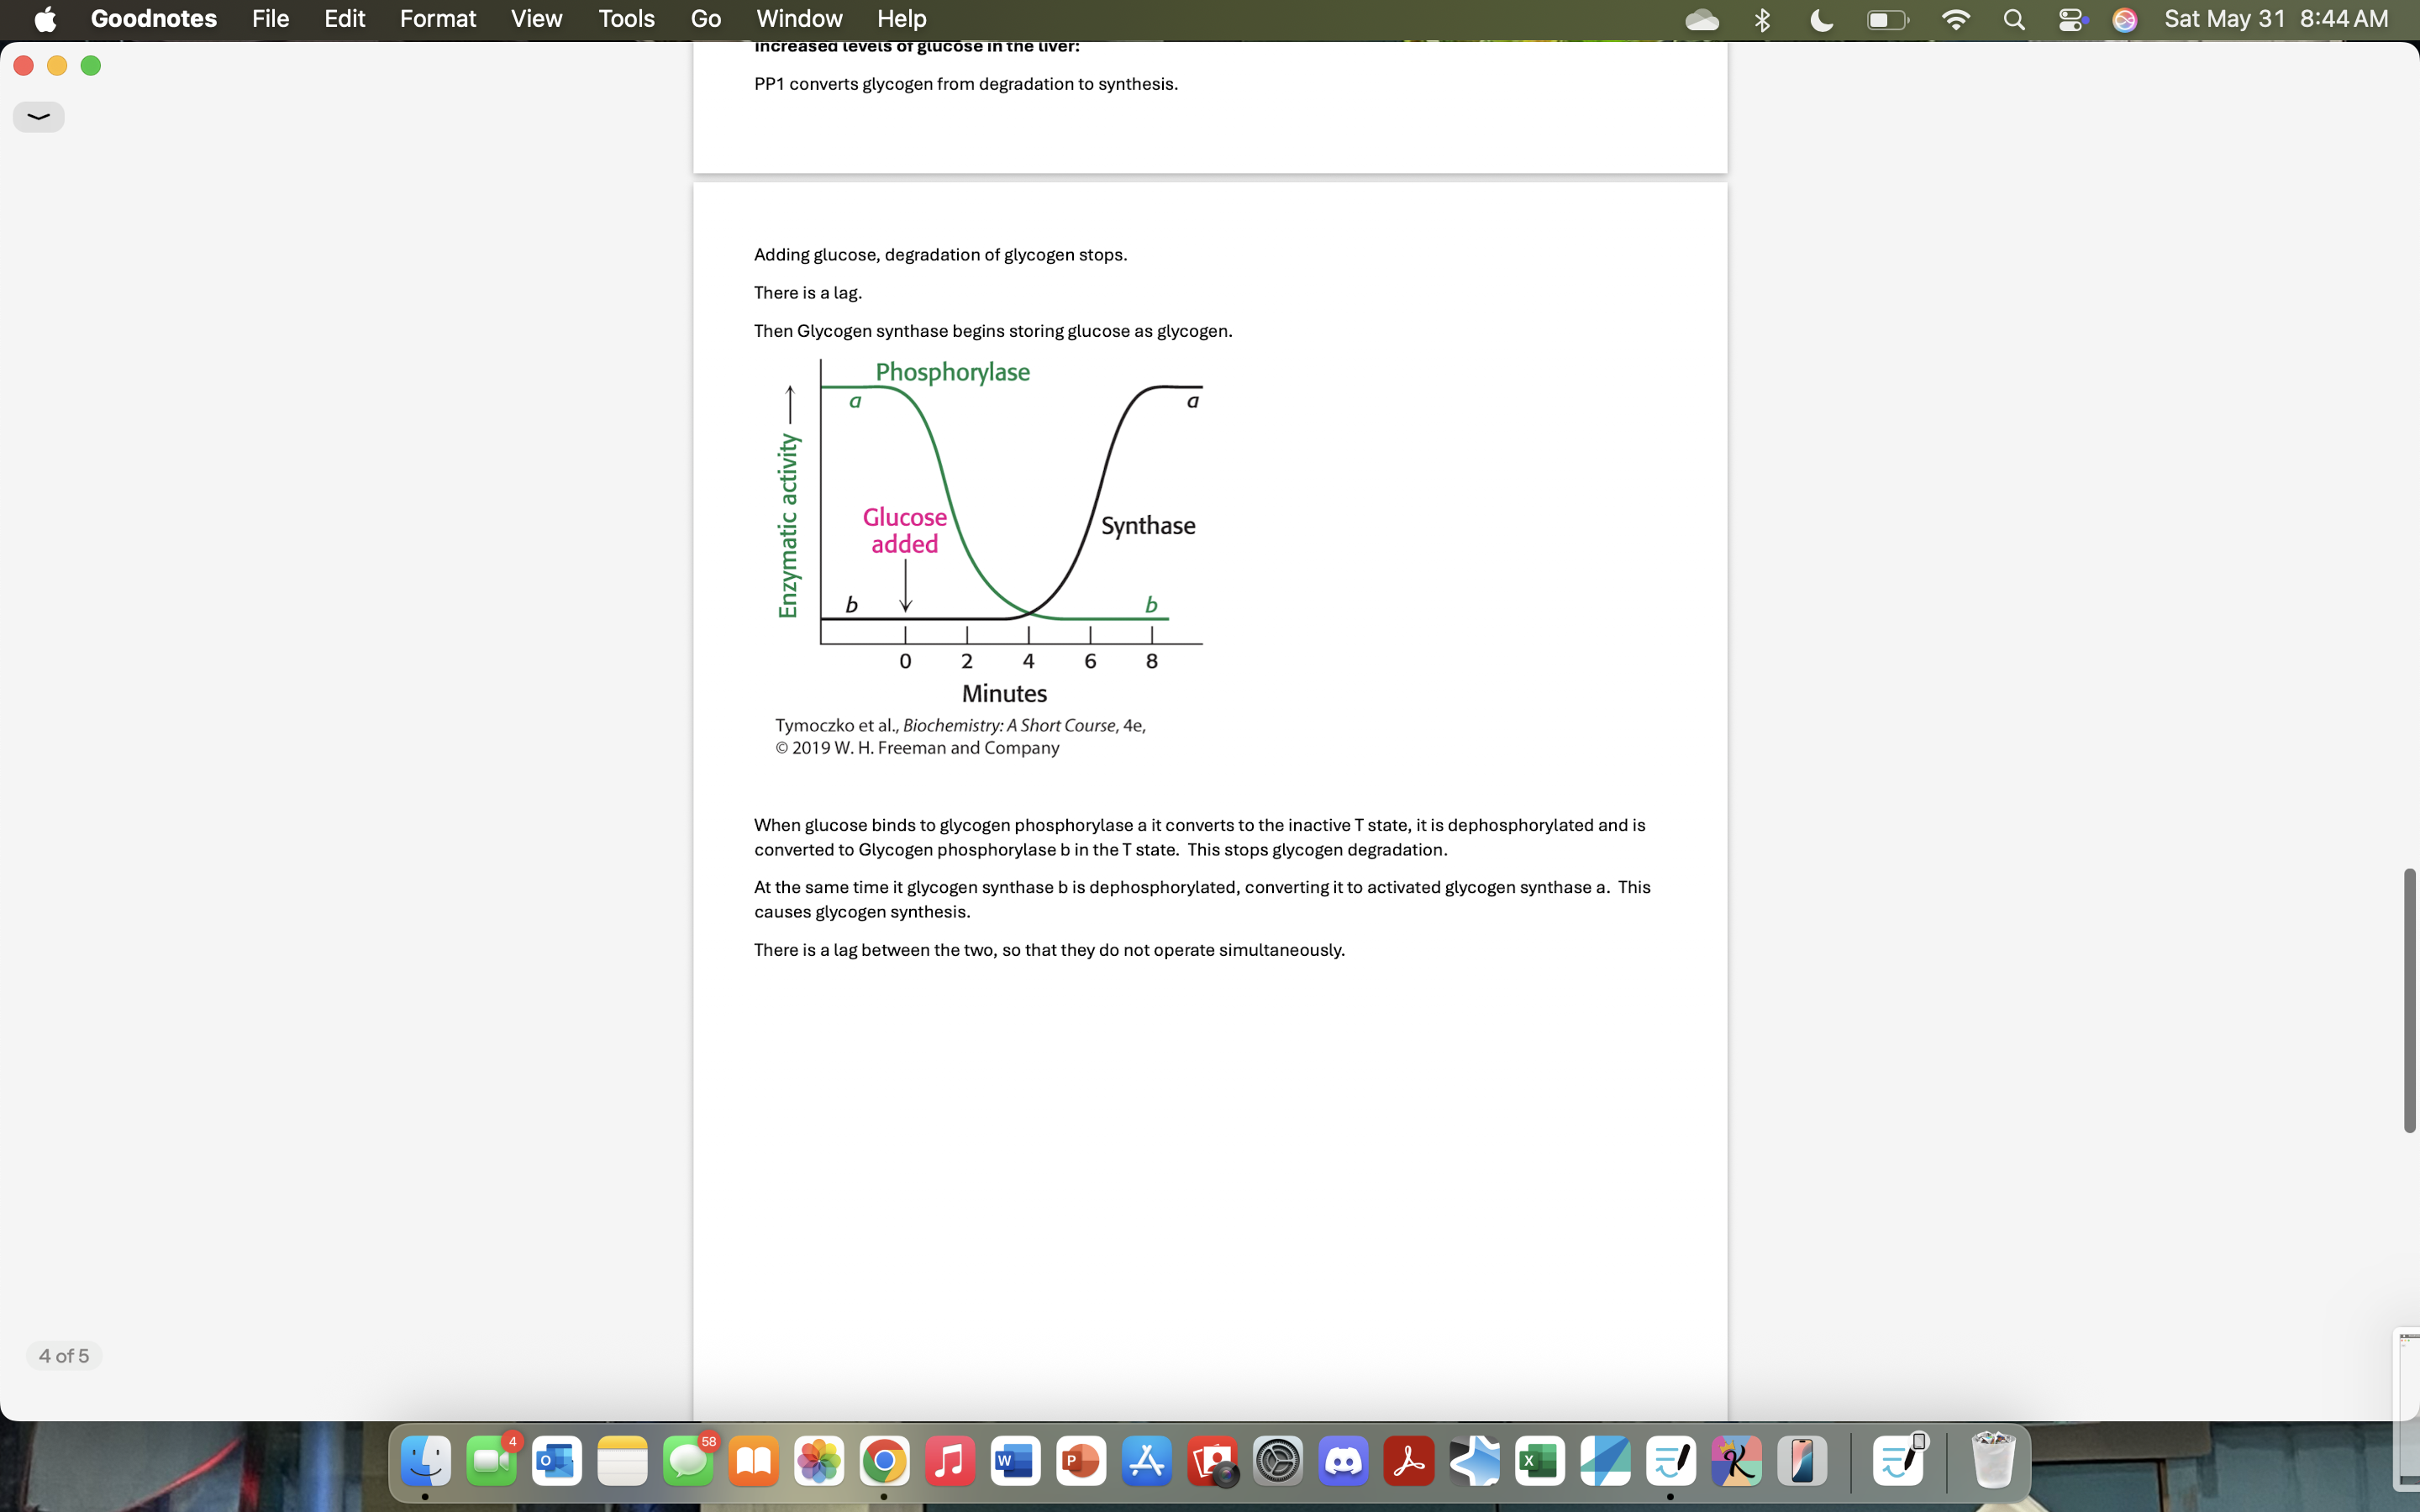
Task: Click the "4 of 5" page indicator
Action: point(63,1356)
